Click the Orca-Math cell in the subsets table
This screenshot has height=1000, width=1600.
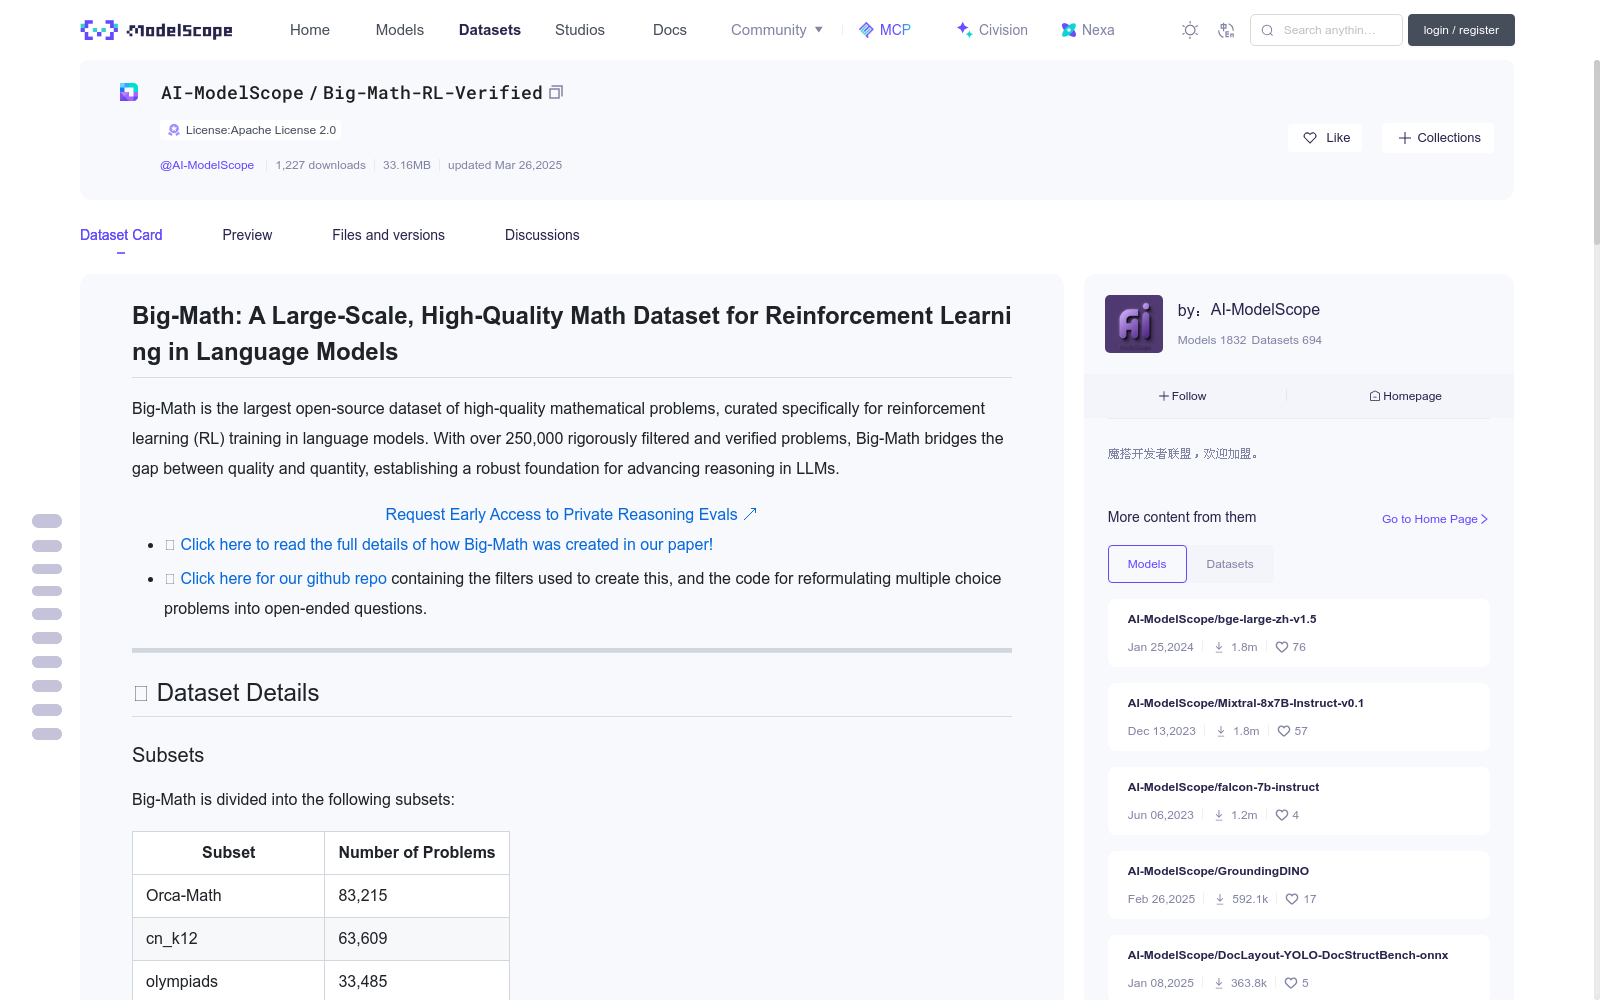click(228, 896)
